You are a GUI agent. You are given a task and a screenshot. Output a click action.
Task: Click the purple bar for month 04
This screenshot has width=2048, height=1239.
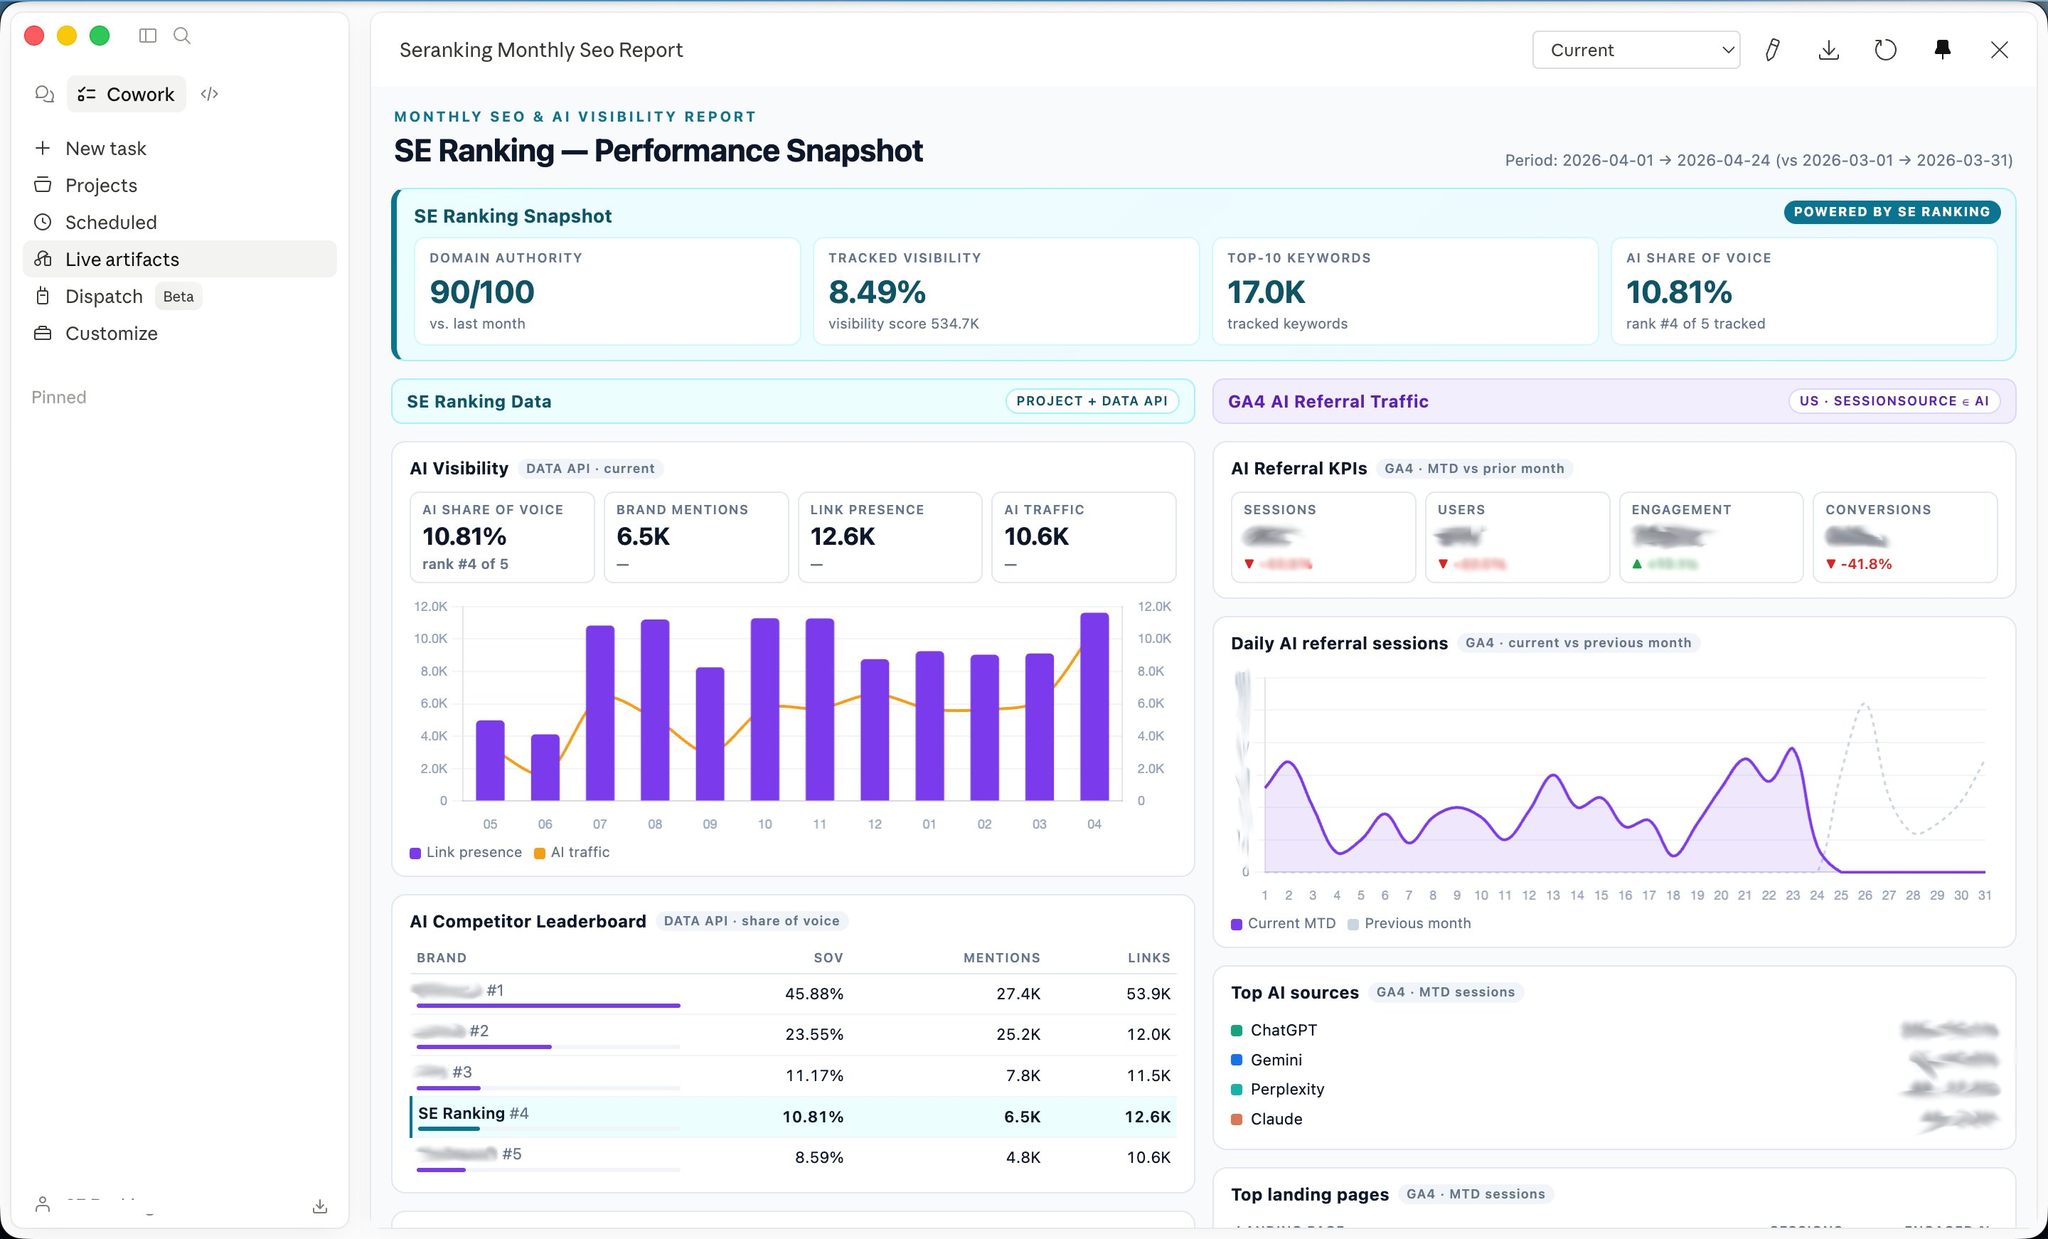pos(1094,706)
